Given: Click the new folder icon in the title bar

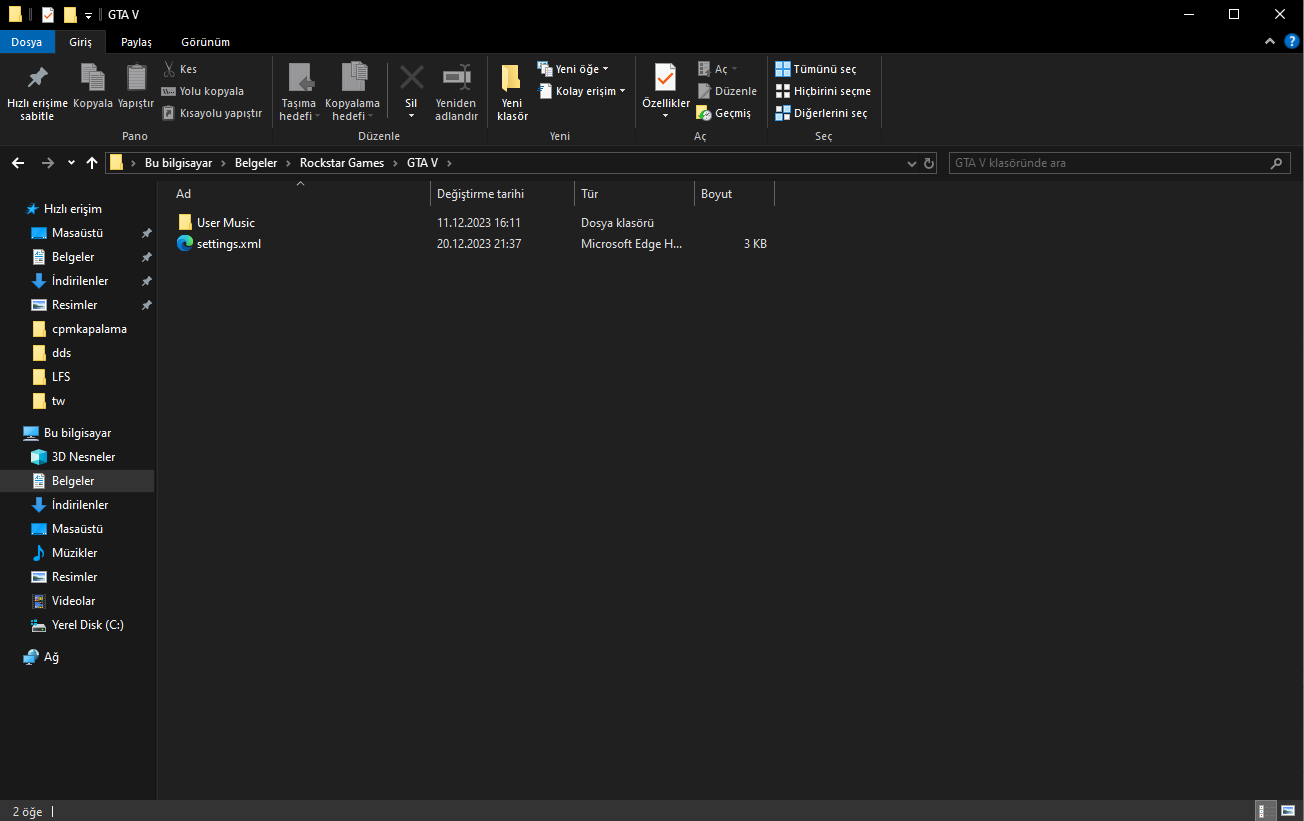Looking at the screenshot, I should click(x=70, y=14).
